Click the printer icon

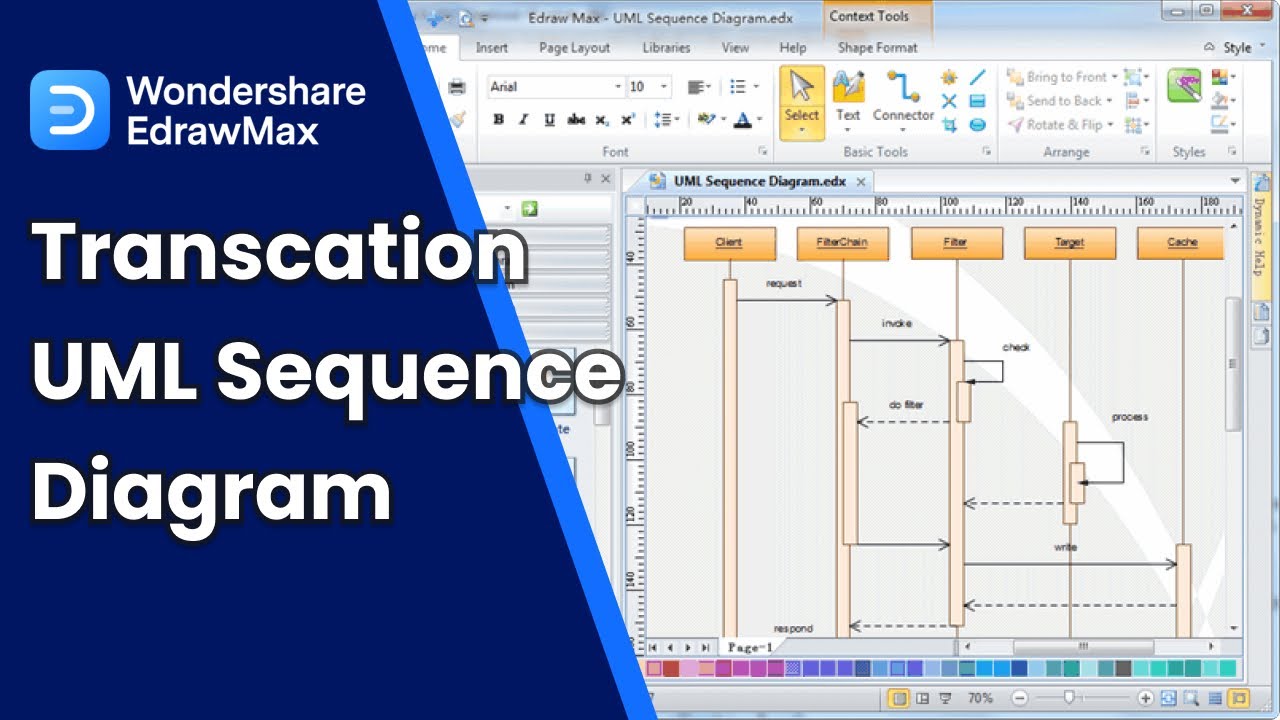point(457,87)
